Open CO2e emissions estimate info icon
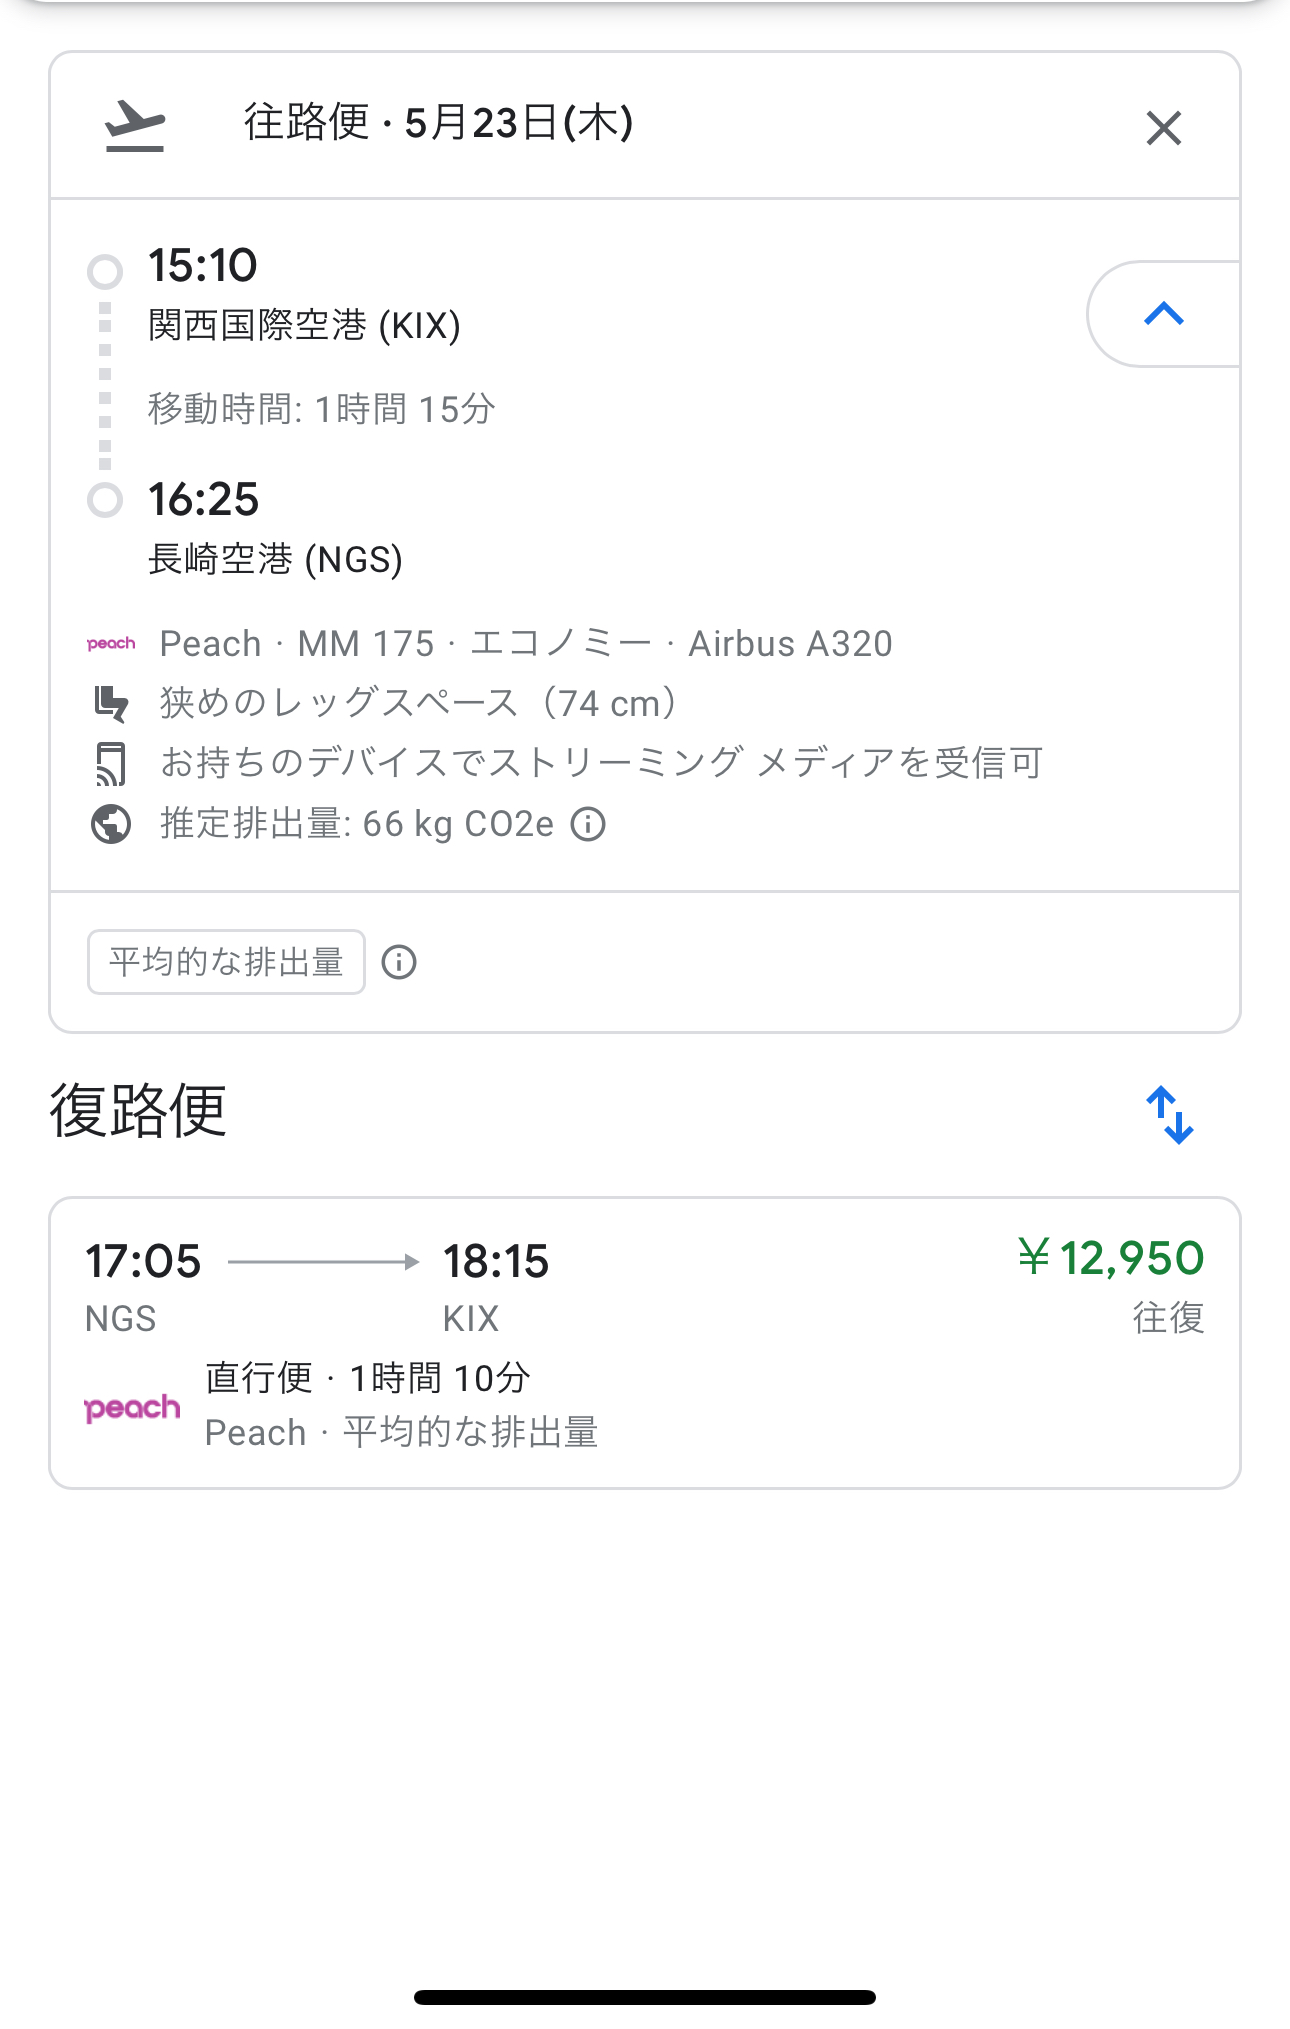 click(x=588, y=824)
